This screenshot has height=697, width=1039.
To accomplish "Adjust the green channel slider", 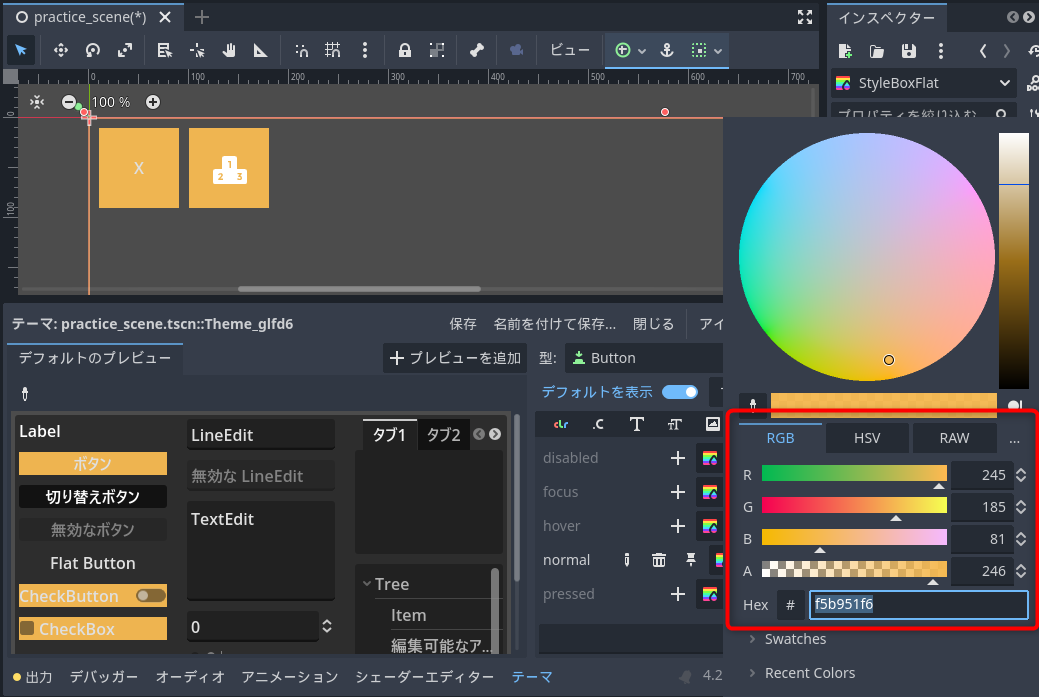I will pyautogui.click(x=855, y=507).
